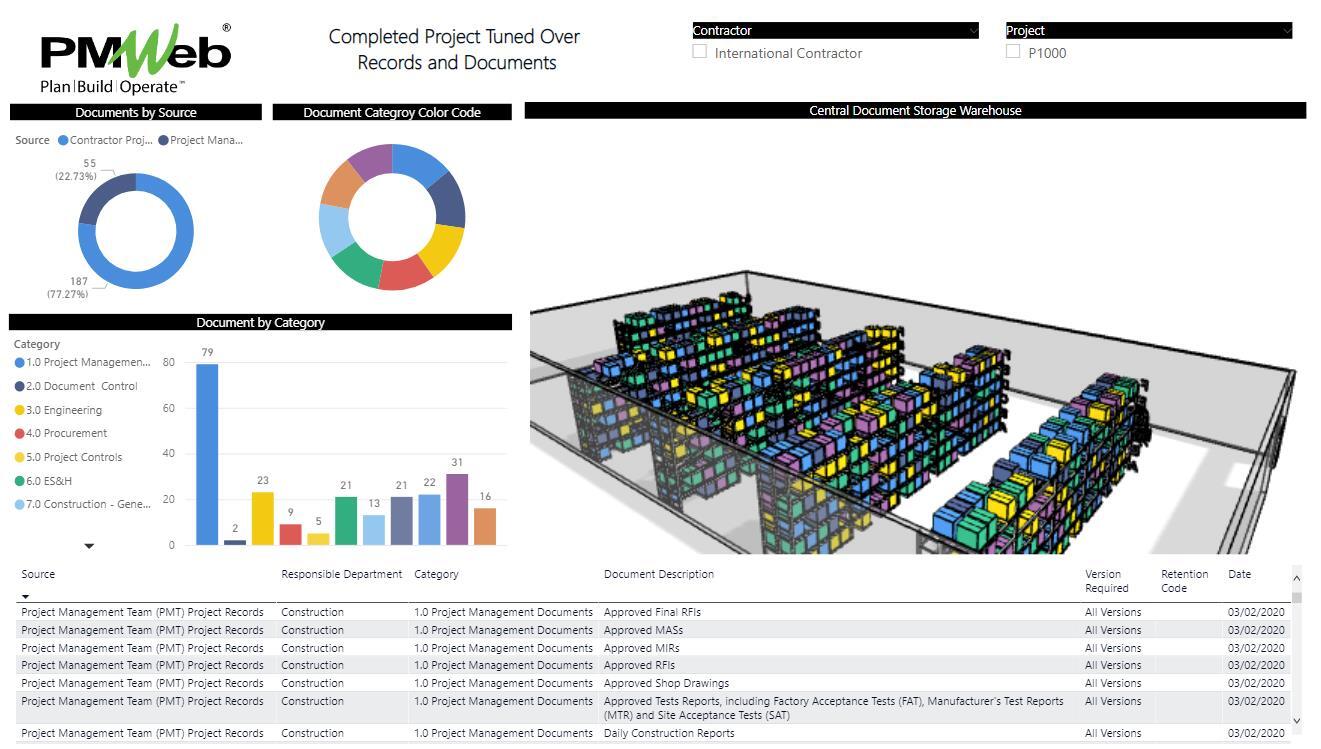Image resolution: width=1321 pixels, height=749 pixels.
Task: Select the Approved Shop Drawings row
Action: coord(666,684)
